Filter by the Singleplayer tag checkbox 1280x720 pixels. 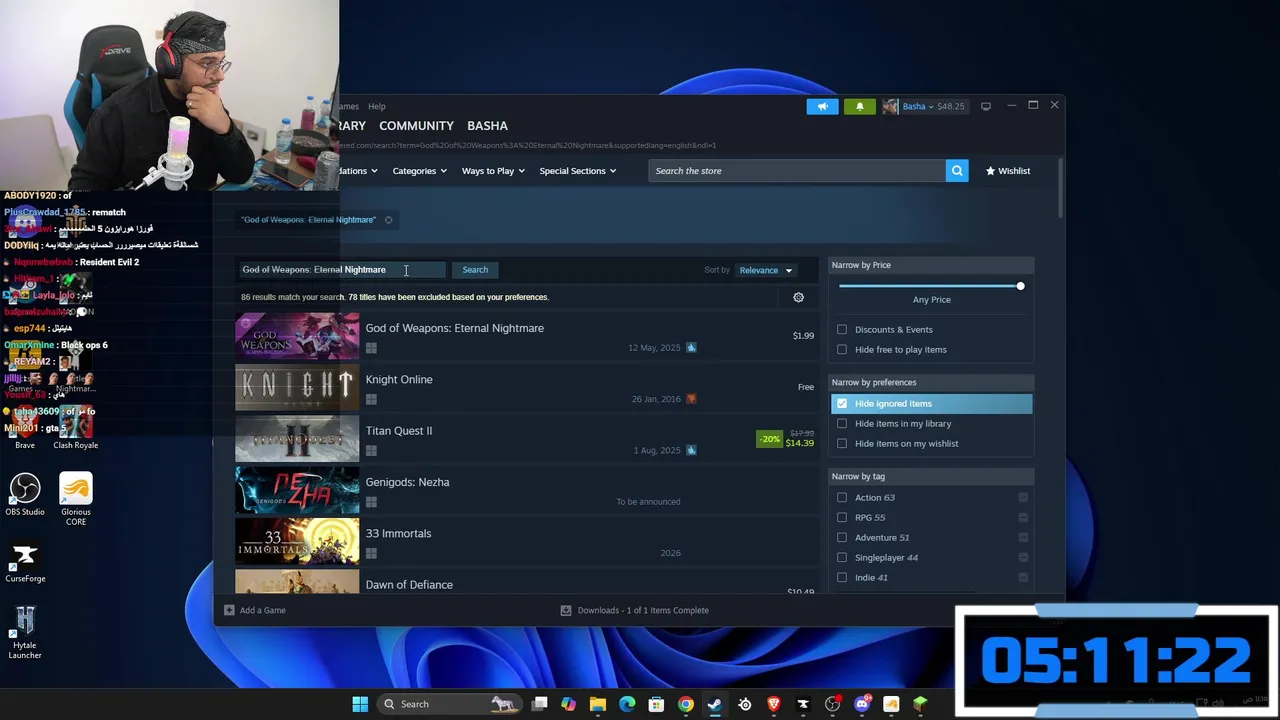coord(842,557)
